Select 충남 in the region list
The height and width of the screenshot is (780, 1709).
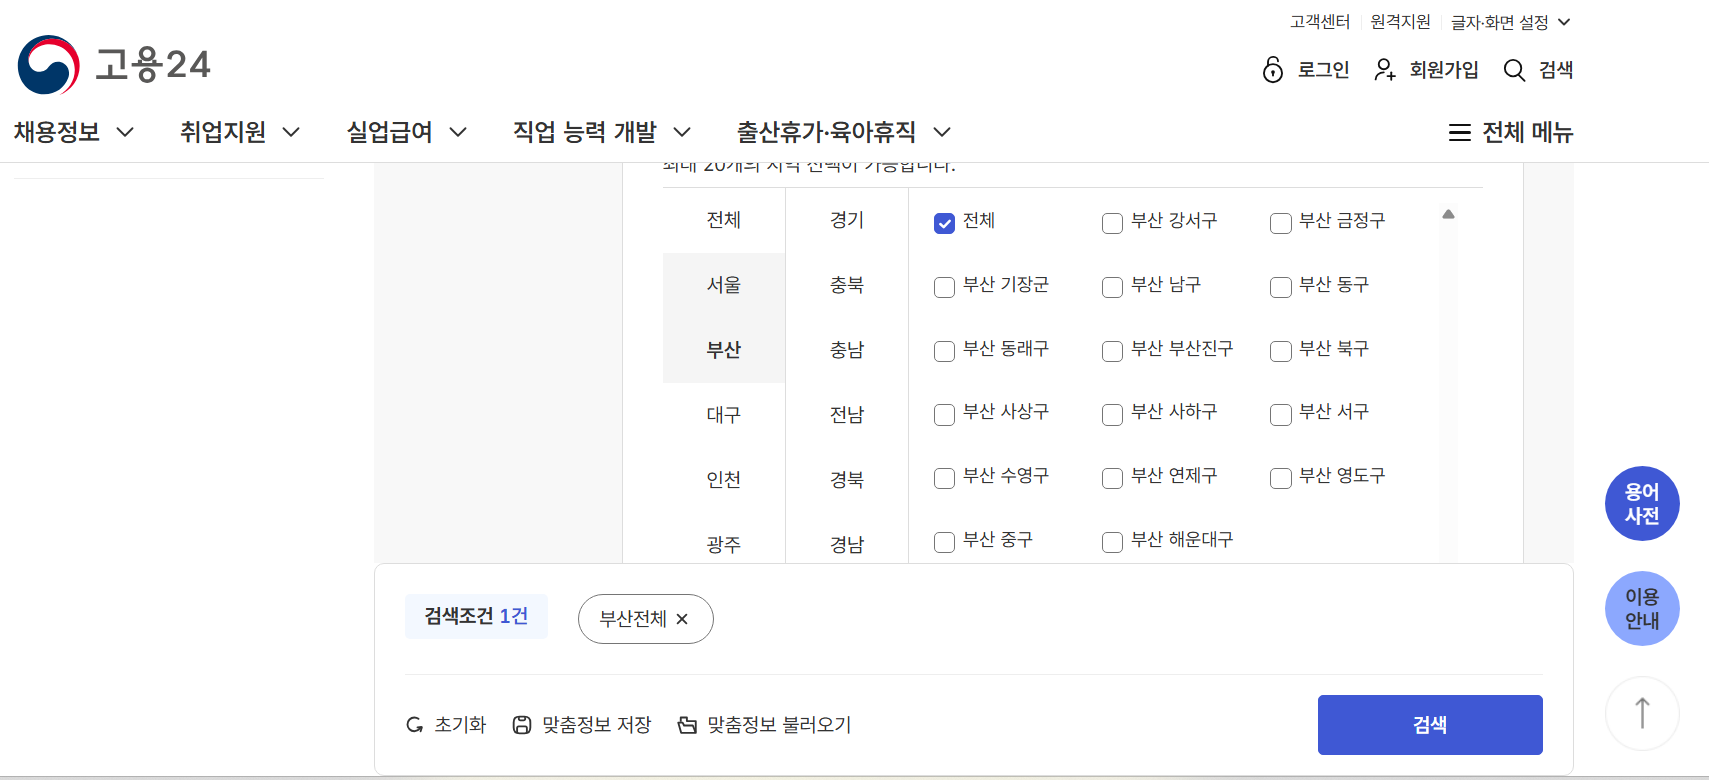pyautogui.click(x=847, y=350)
